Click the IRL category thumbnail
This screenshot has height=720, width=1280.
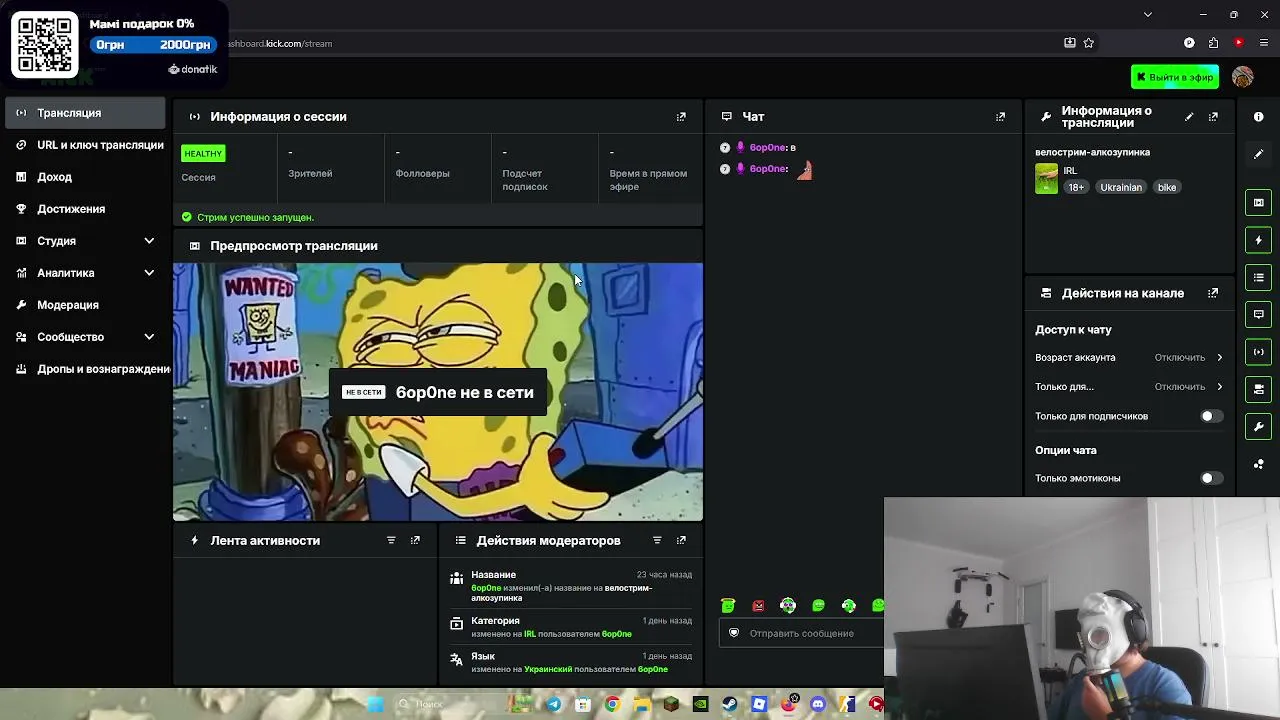1046,179
